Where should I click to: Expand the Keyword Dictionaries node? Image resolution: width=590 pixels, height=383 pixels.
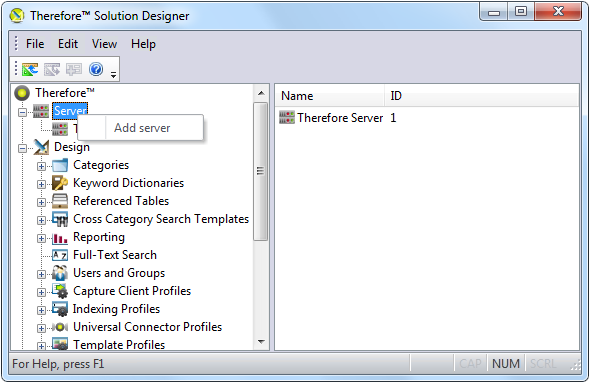coord(41,184)
